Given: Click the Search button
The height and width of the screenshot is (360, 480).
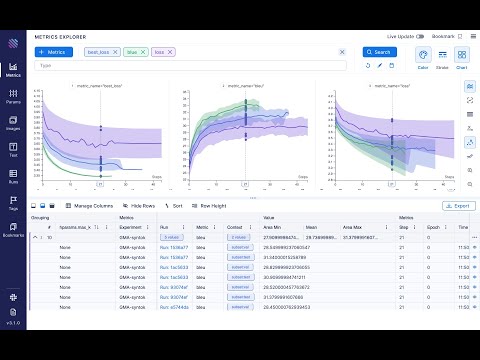Looking at the screenshot, I should tap(380, 52).
